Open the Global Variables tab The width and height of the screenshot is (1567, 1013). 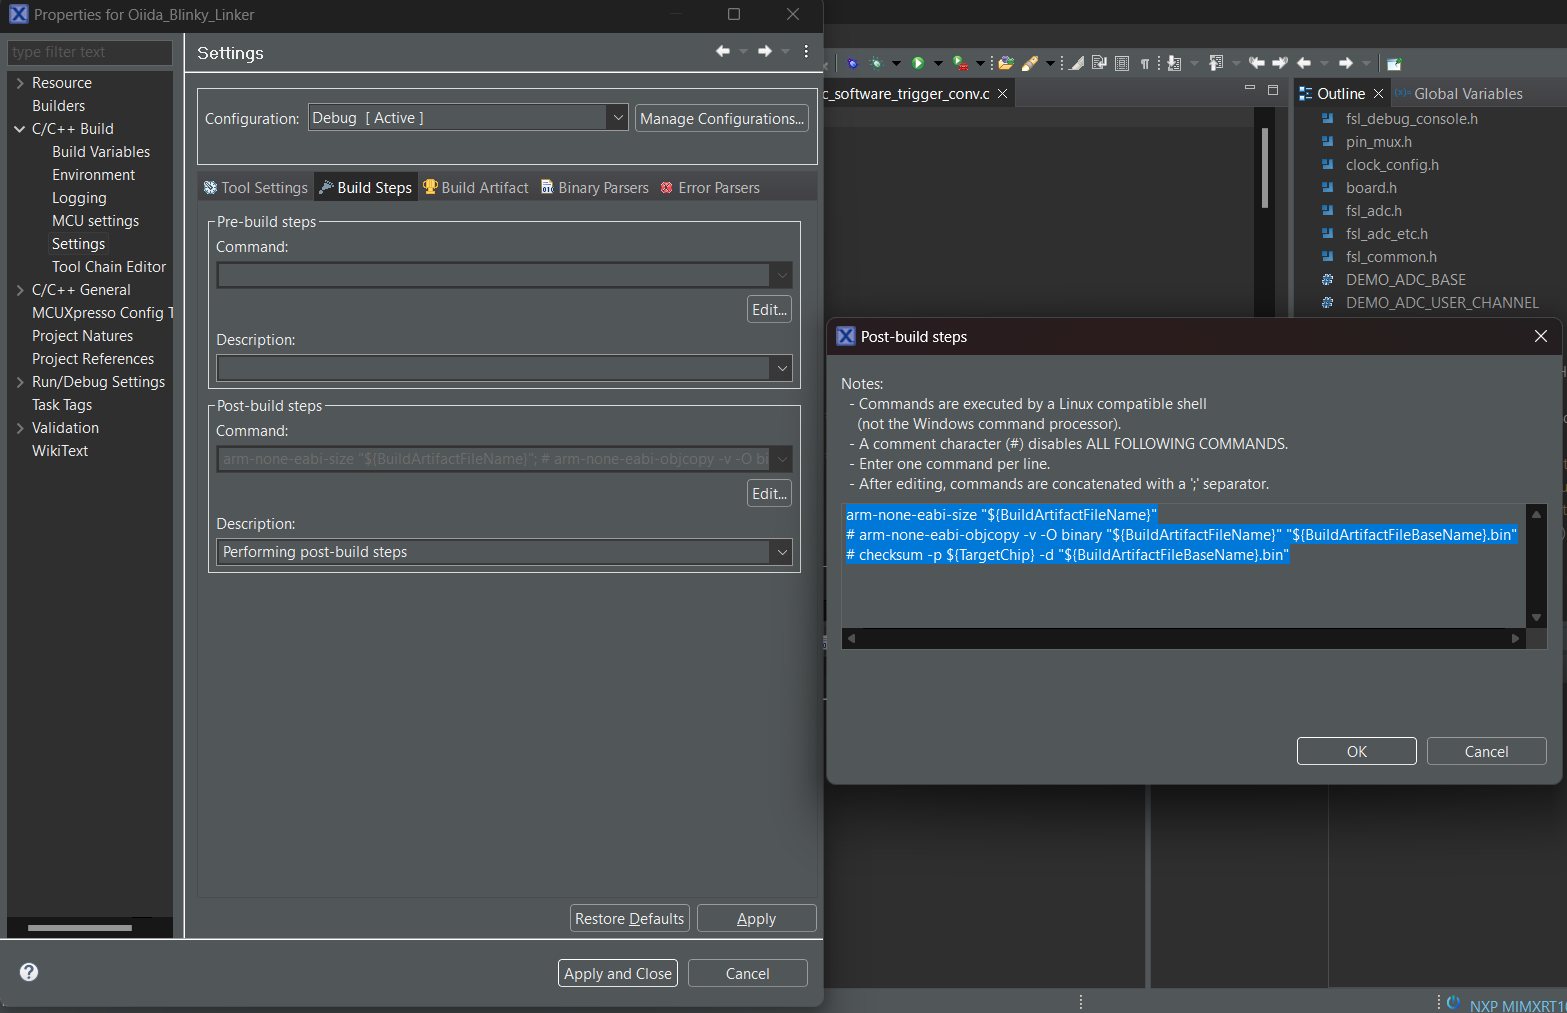[x=1466, y=93]
